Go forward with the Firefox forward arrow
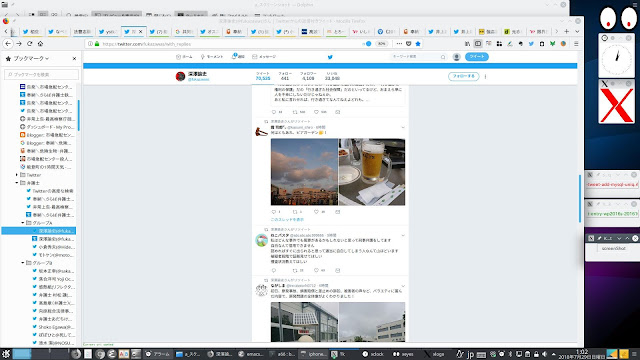 pyautogui.click(x=19, y=44)
